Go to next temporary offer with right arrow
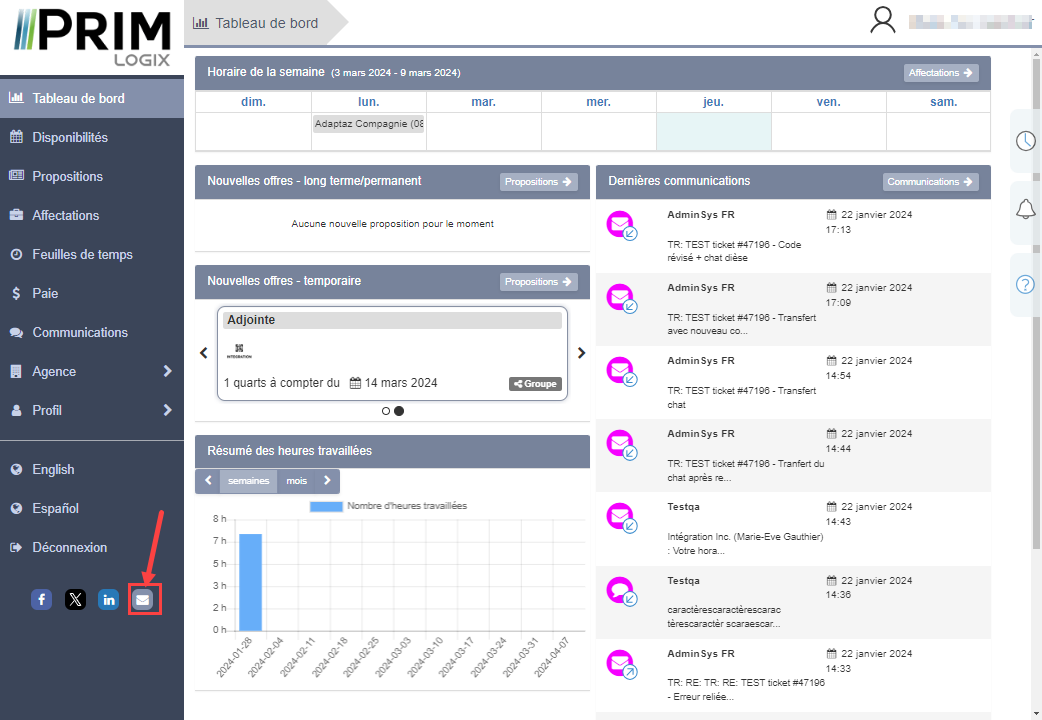1042x720 pixels. 581,353
